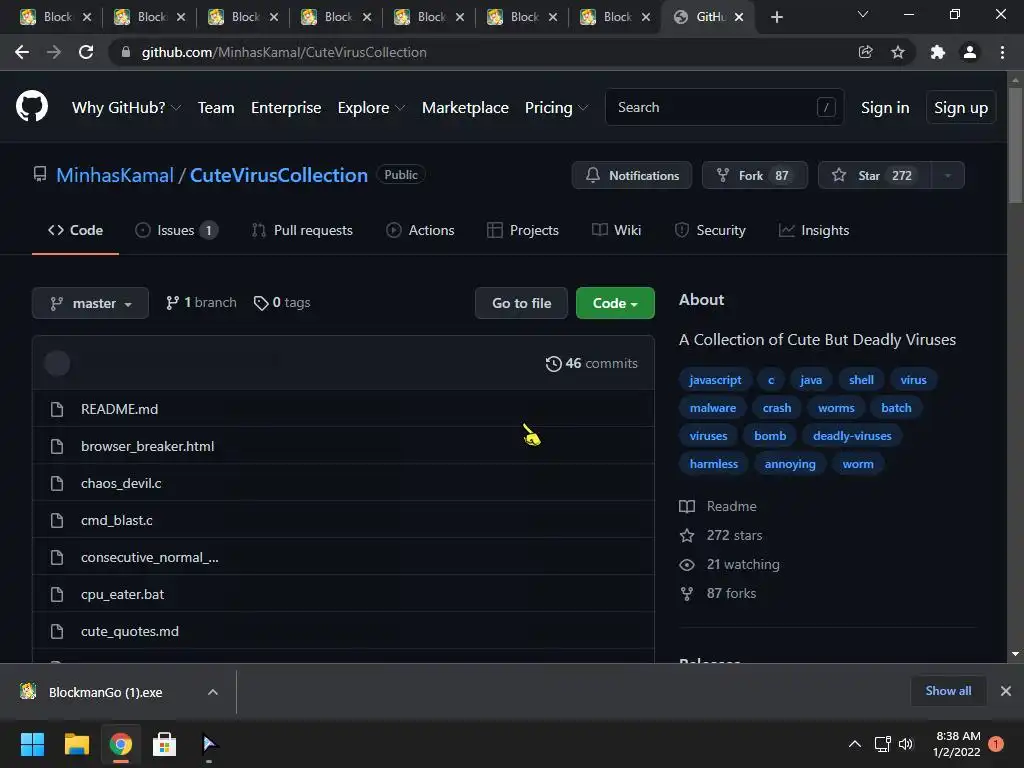Image resolution: width=1024 pixels, height=768 pixels.
Task: Open Insights tab
Action: coord(814,231)
